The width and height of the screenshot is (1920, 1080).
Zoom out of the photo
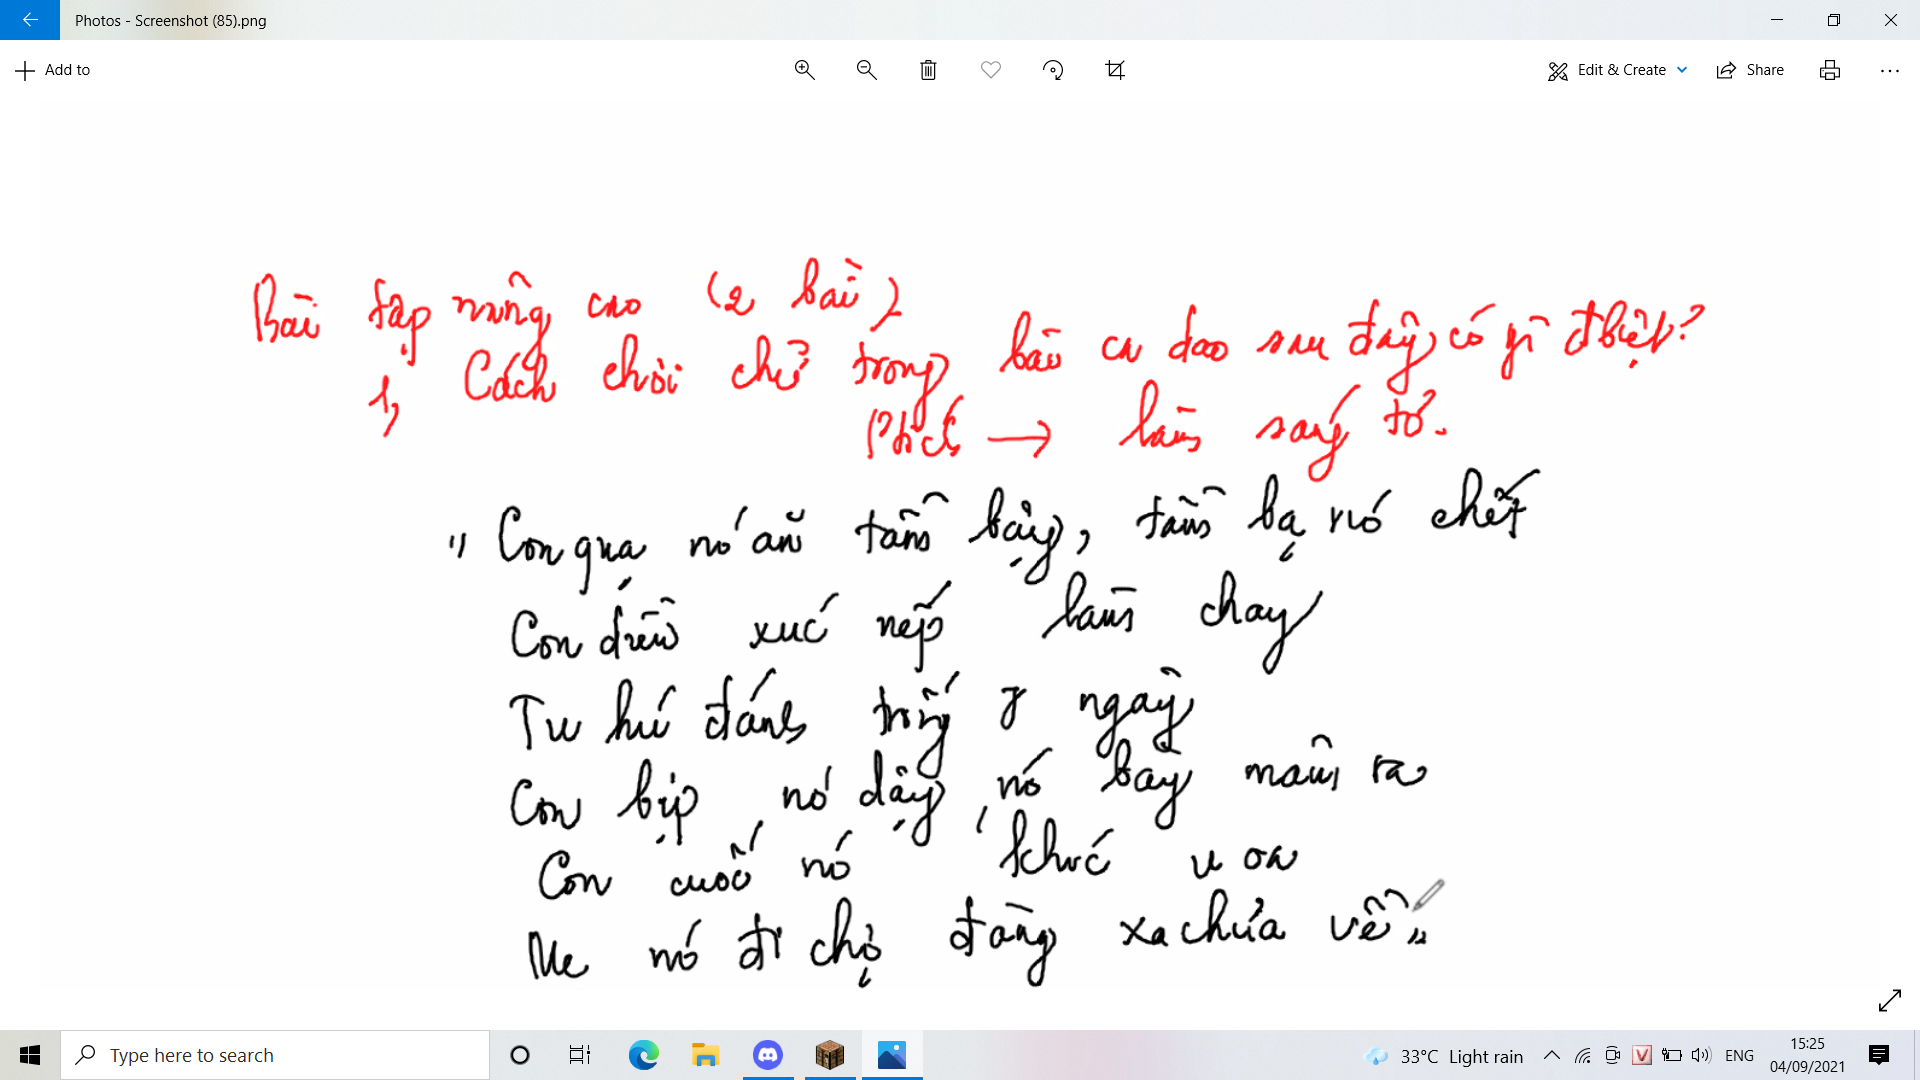coord(866,70)
